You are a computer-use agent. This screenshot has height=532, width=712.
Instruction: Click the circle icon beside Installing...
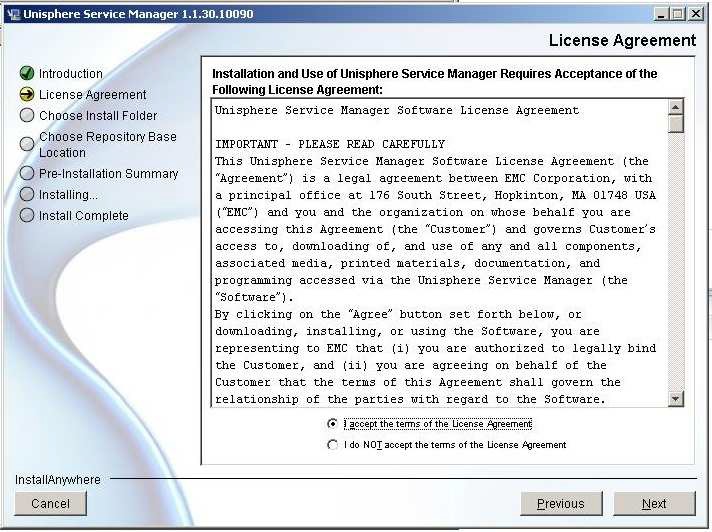tap(27, 194)
